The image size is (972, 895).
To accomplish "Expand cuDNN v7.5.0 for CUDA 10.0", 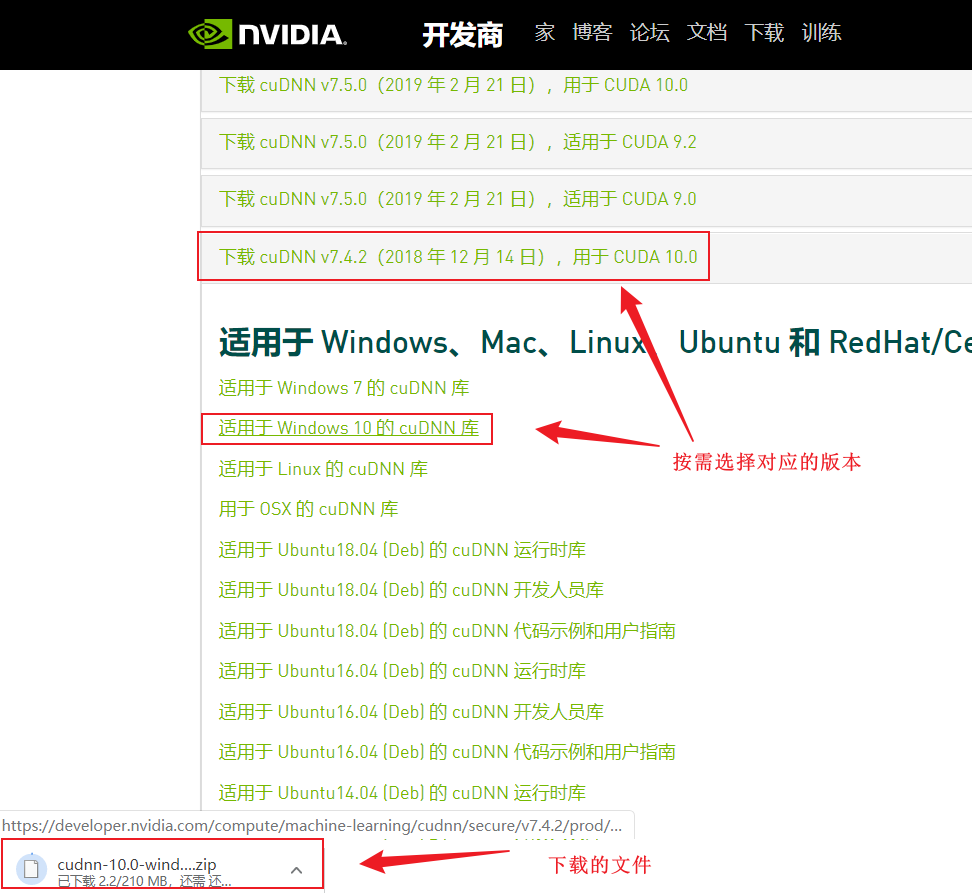I will tap(453, 85).
